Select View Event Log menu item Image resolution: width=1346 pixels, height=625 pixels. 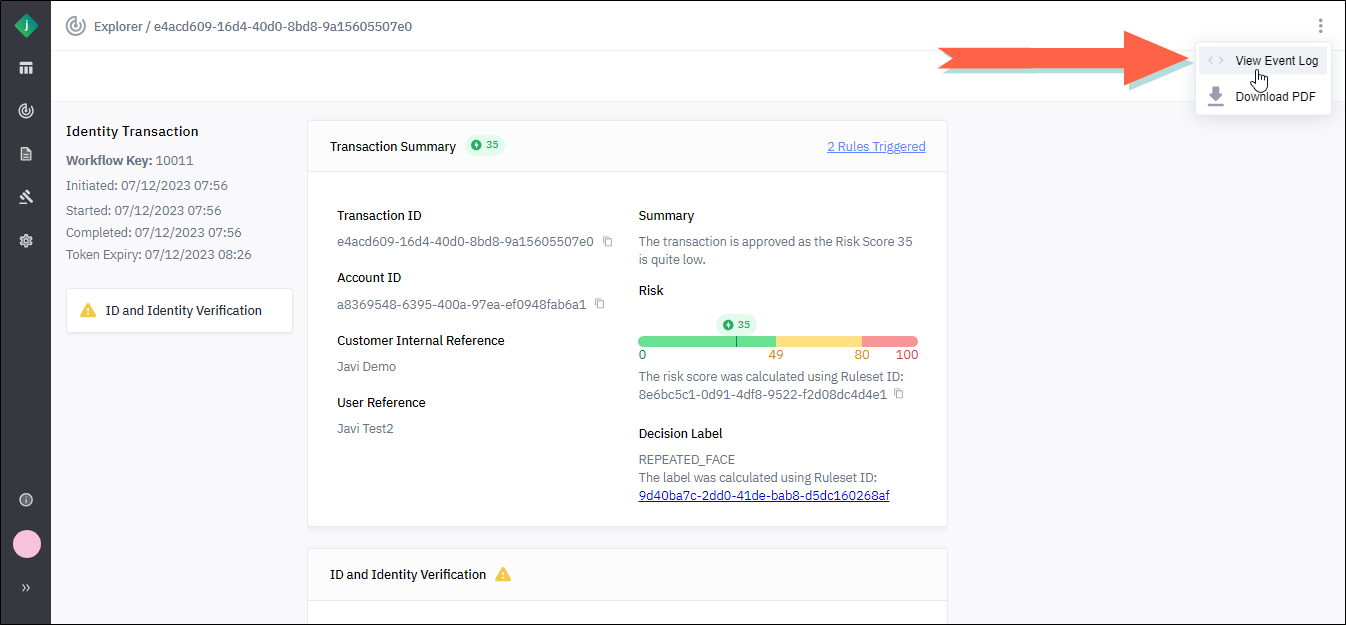[1275, 61]
